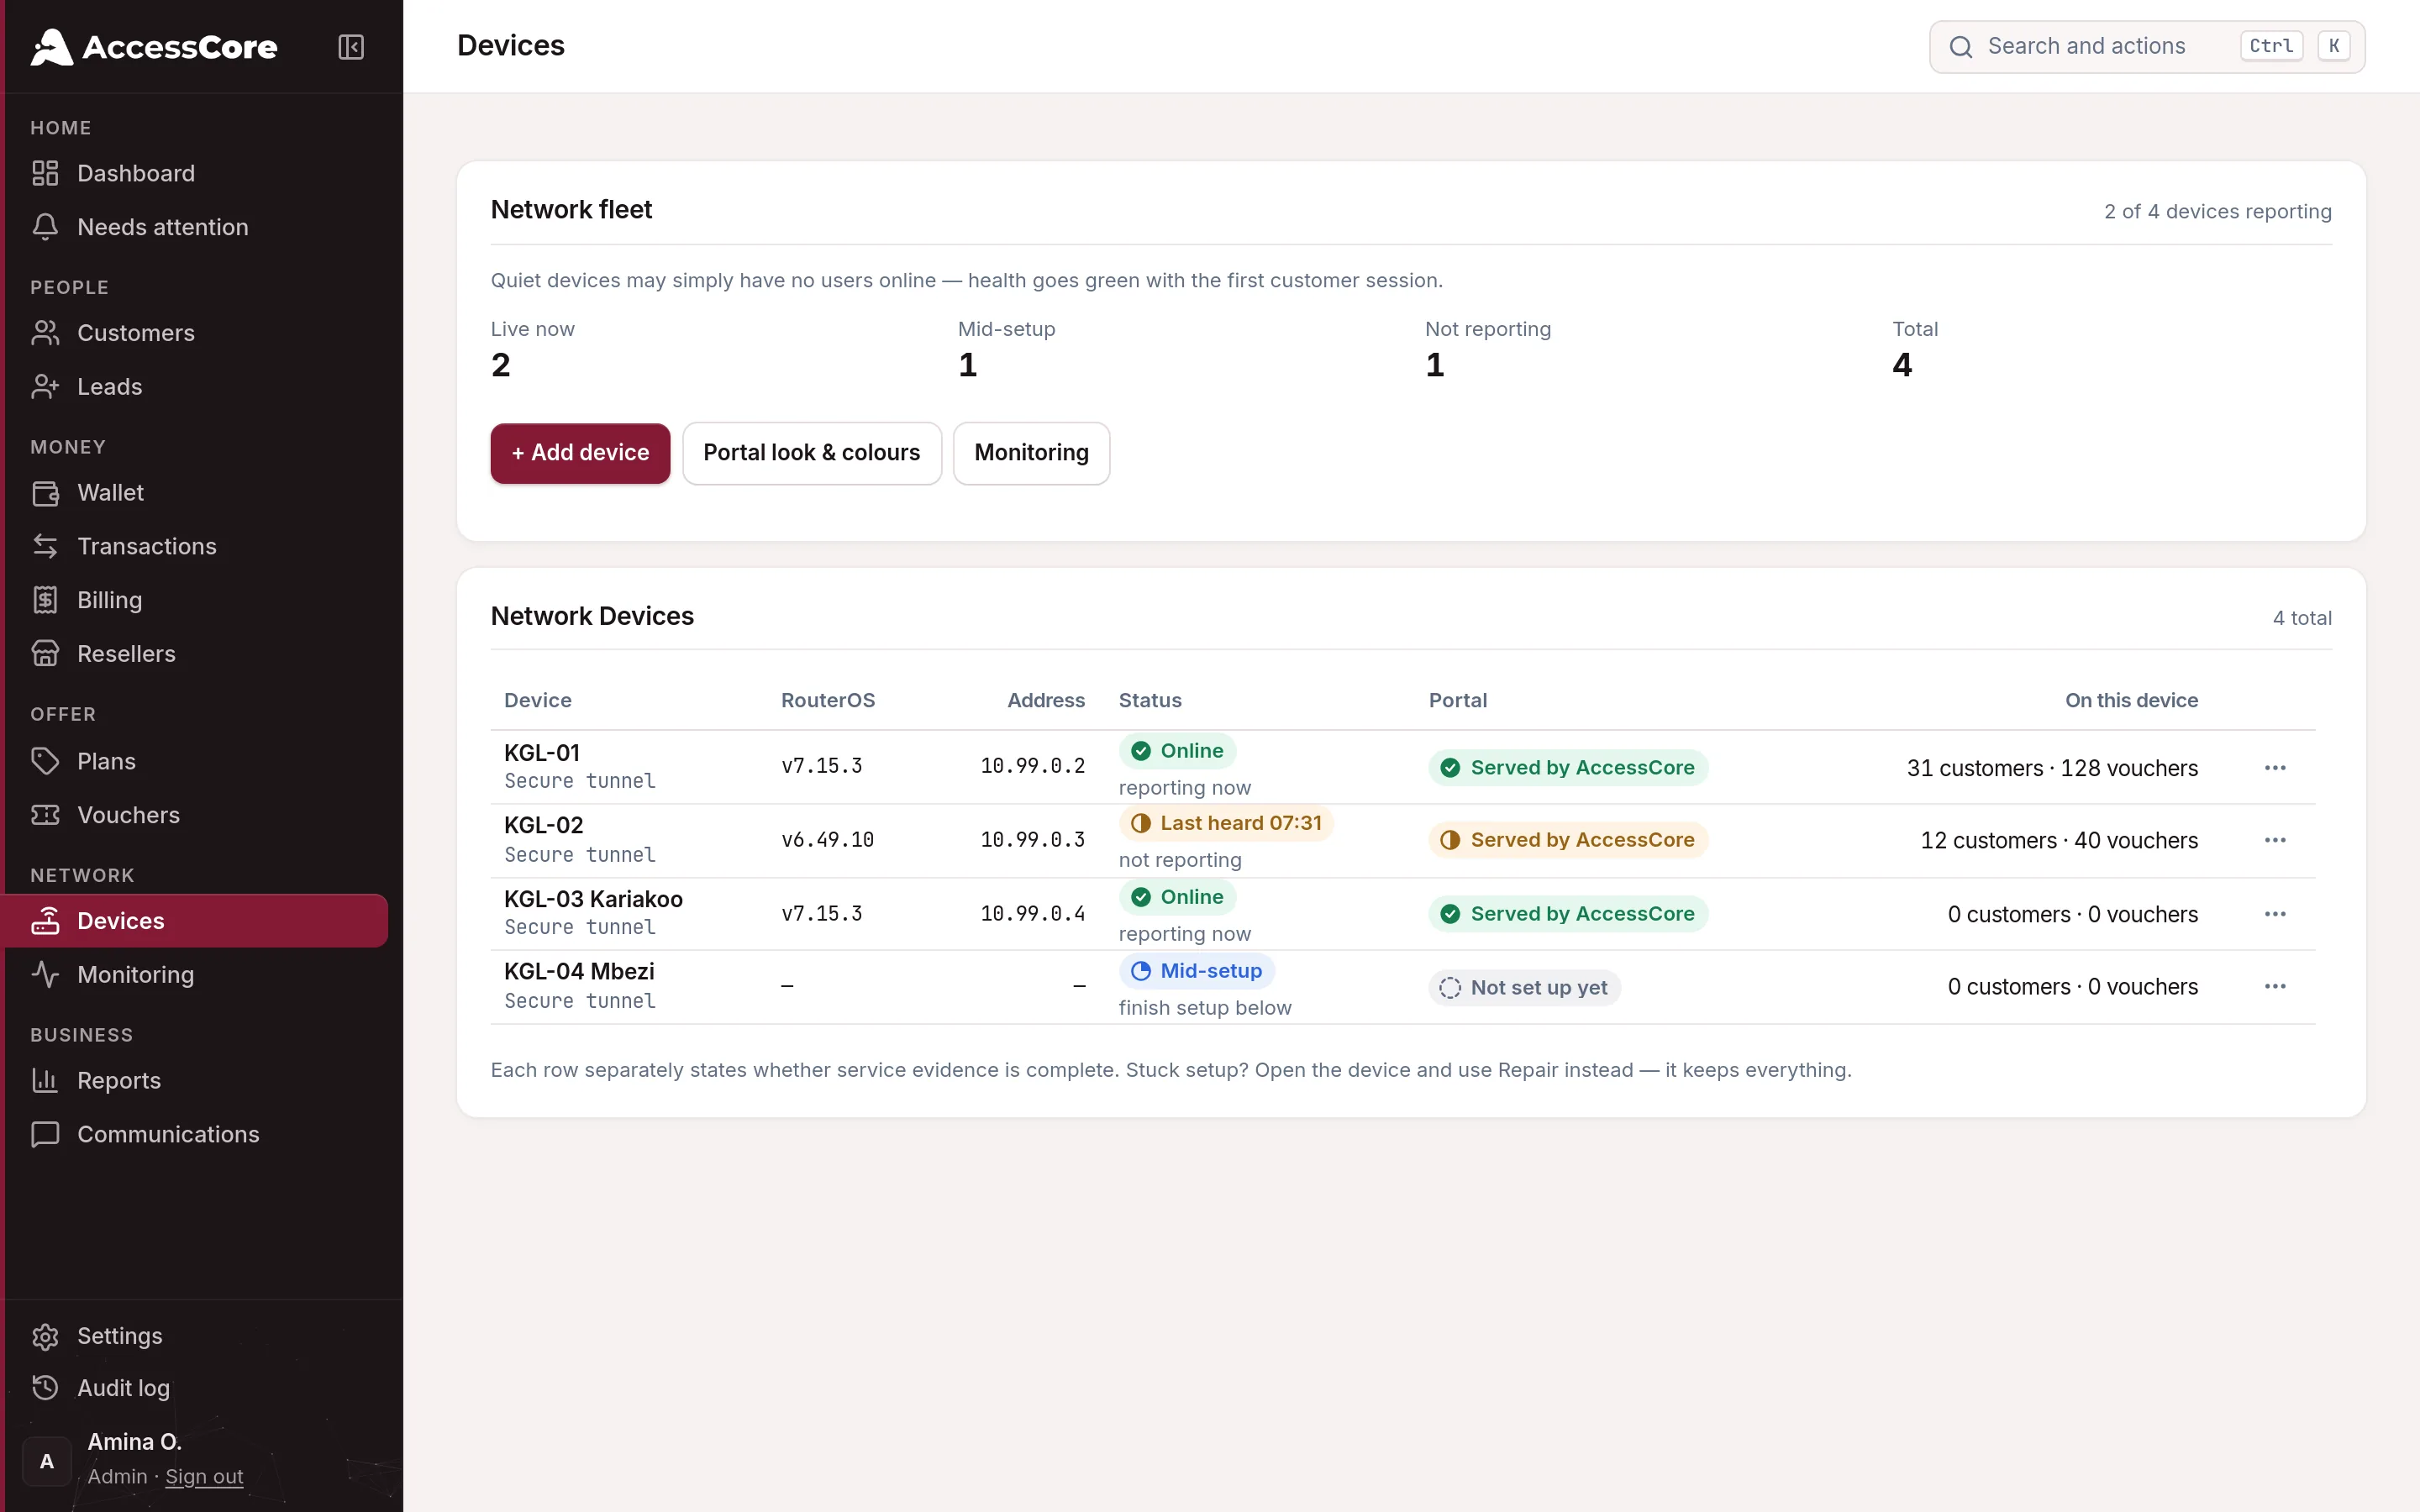2420x1512 pixels.
Task: Open row actions menu for KGL-02
Action: click(x=2275, y=840)
